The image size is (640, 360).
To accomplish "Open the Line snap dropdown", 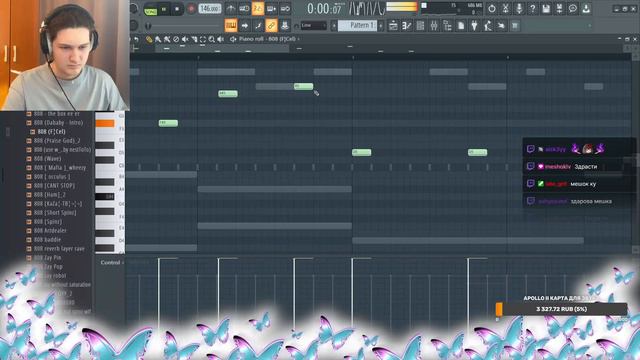I will click(313, 26).
